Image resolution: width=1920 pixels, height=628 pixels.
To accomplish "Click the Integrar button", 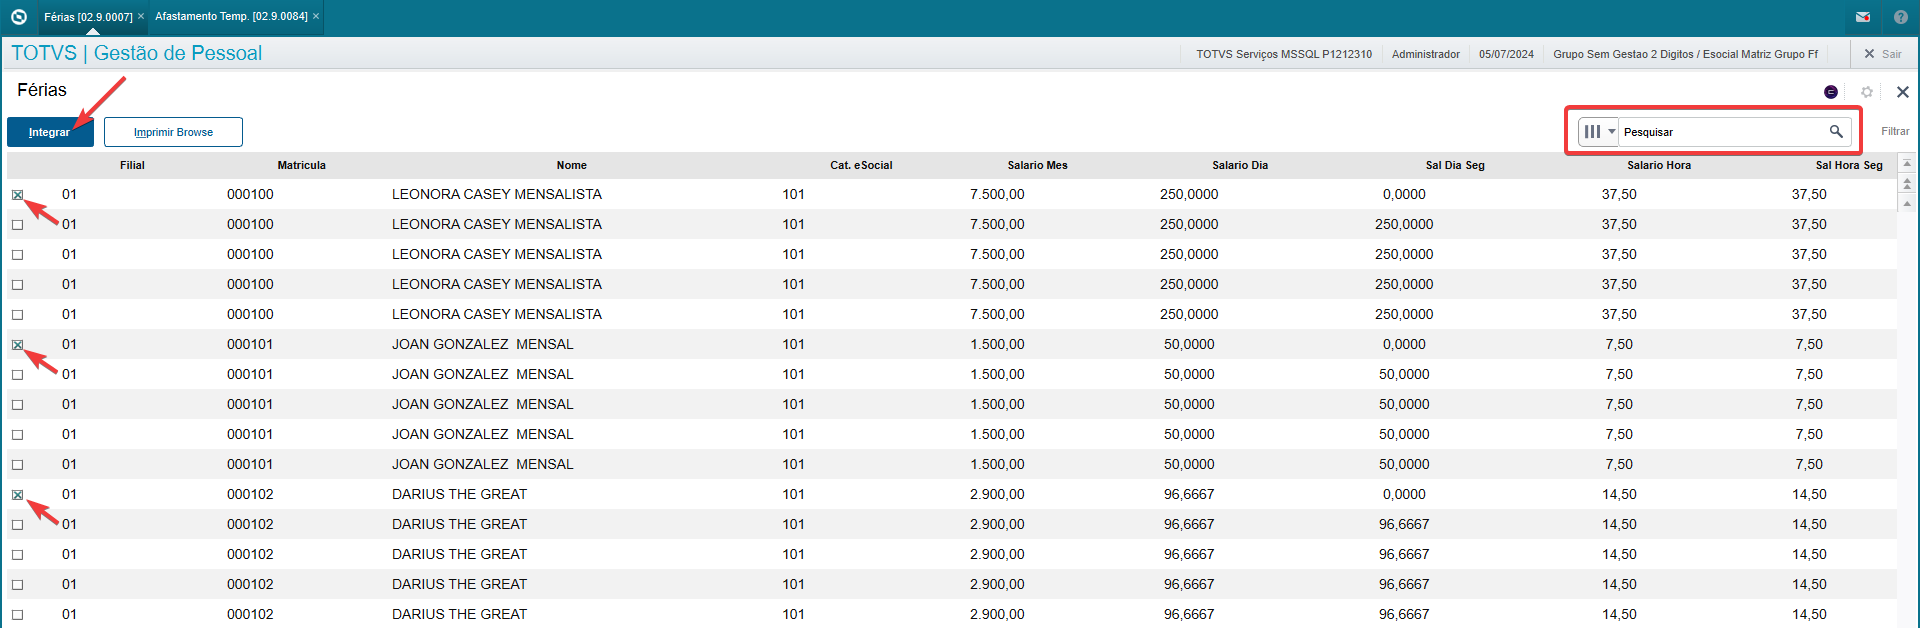I will point(50,132).
